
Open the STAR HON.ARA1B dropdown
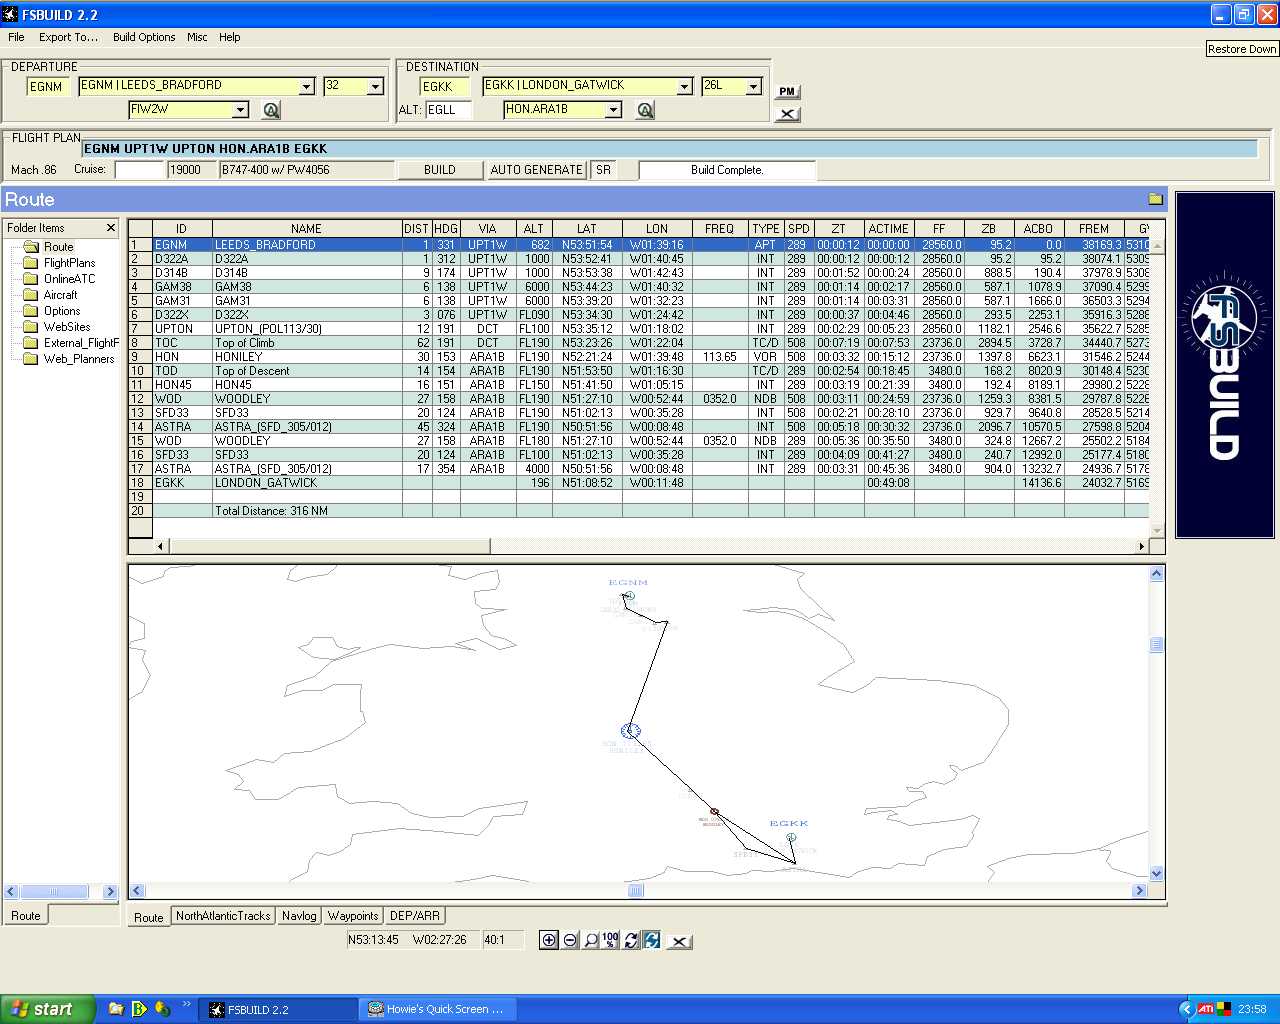(x=613, y=110)
